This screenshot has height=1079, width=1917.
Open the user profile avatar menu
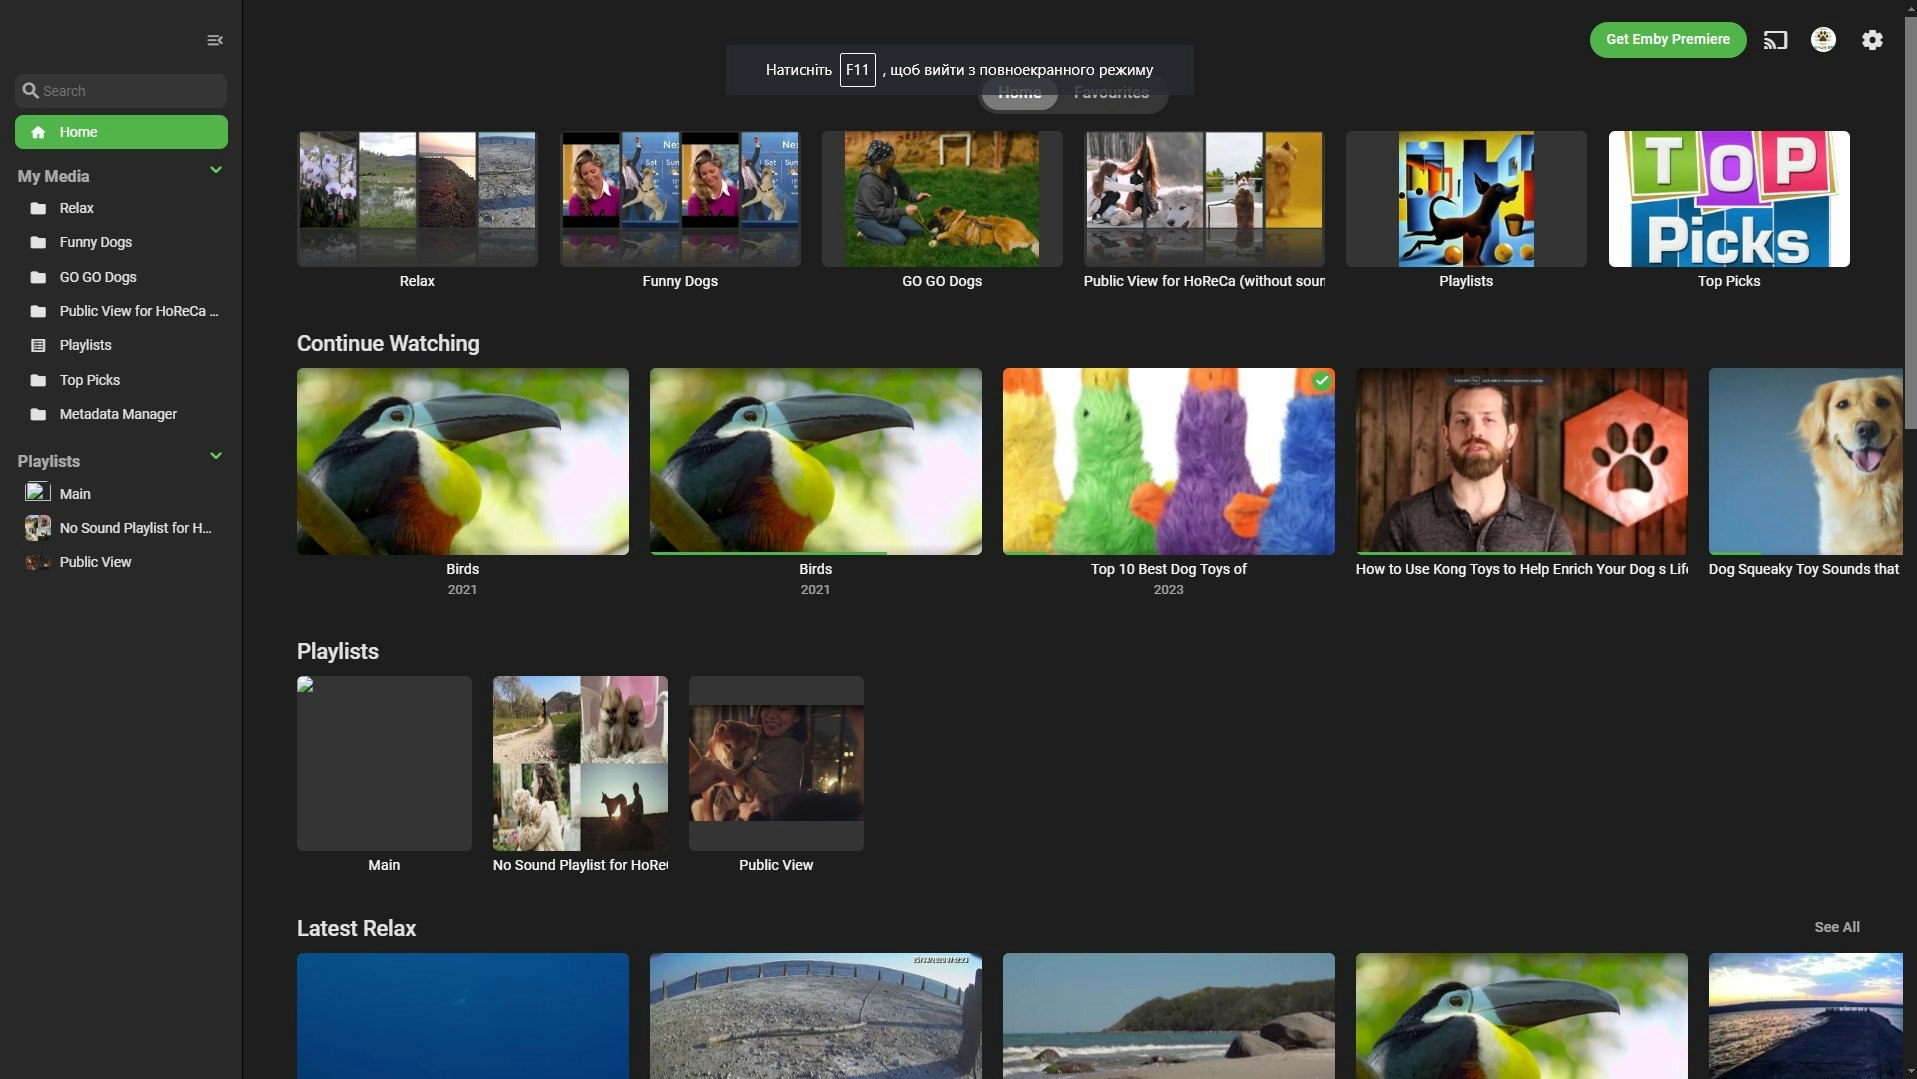pyautogui.click(x=1823, y=40)
